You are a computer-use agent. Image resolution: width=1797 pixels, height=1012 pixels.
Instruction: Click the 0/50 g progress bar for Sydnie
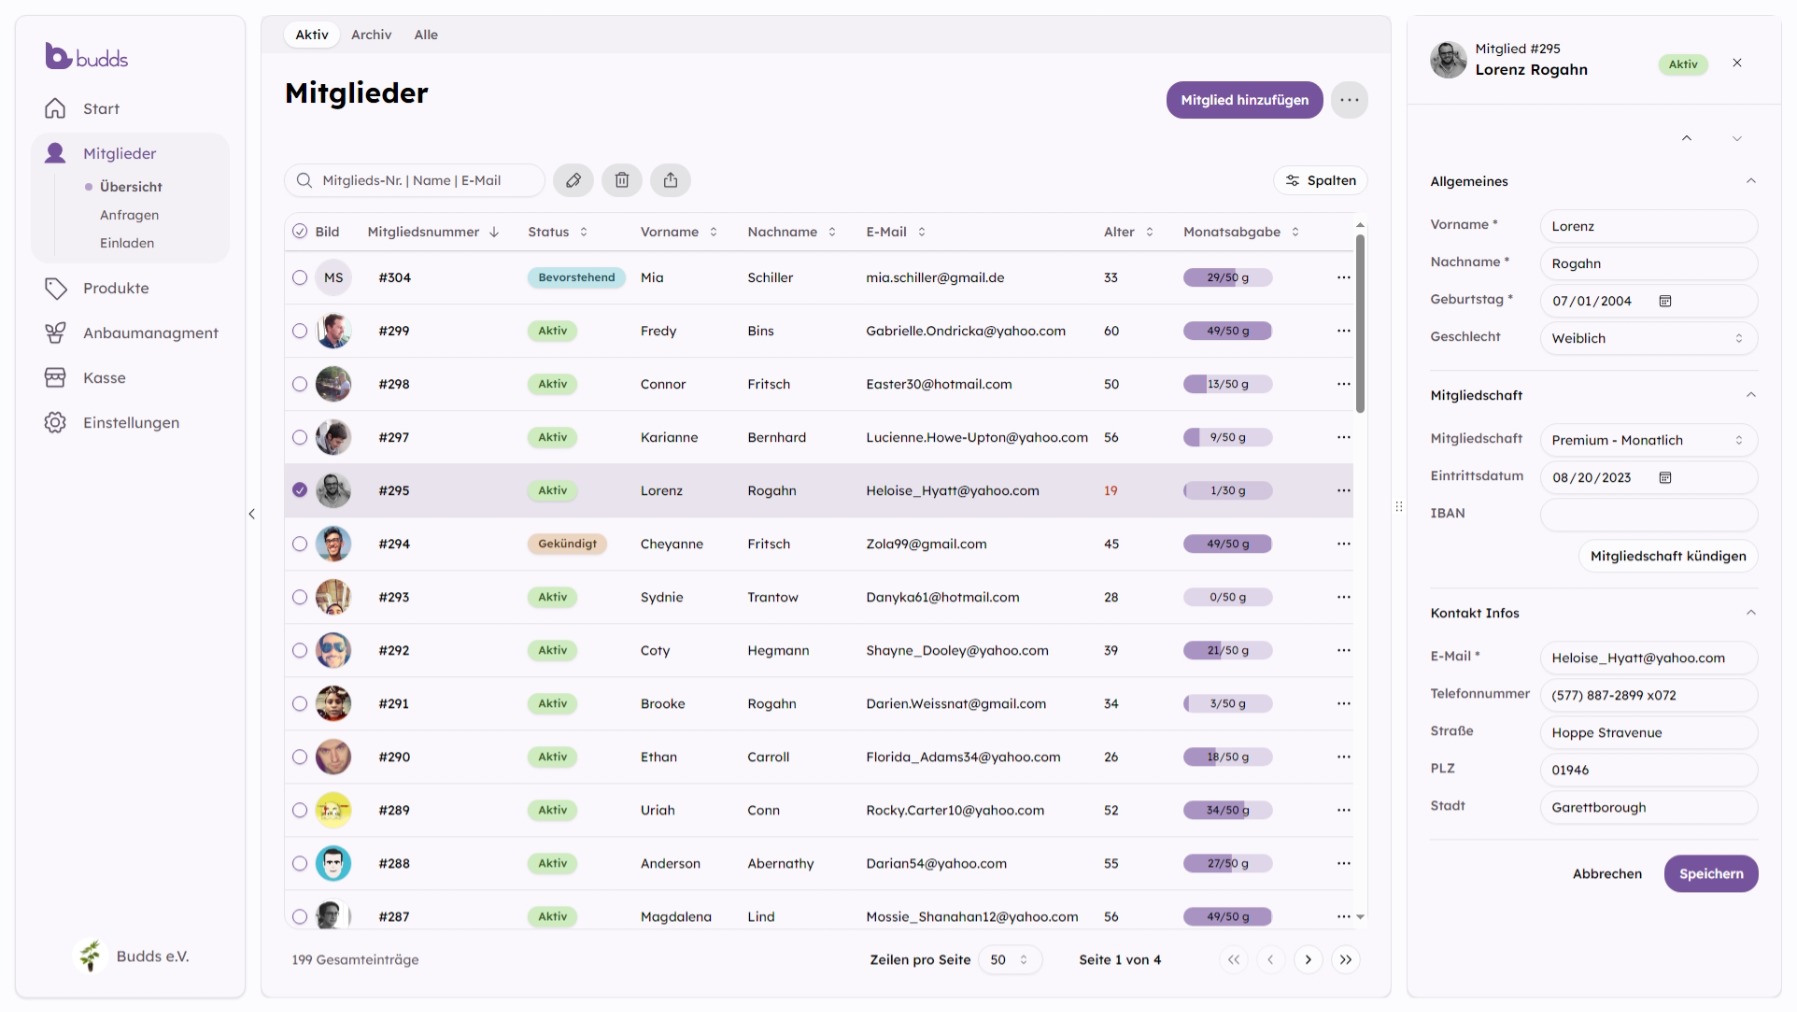pos(1227,597)
